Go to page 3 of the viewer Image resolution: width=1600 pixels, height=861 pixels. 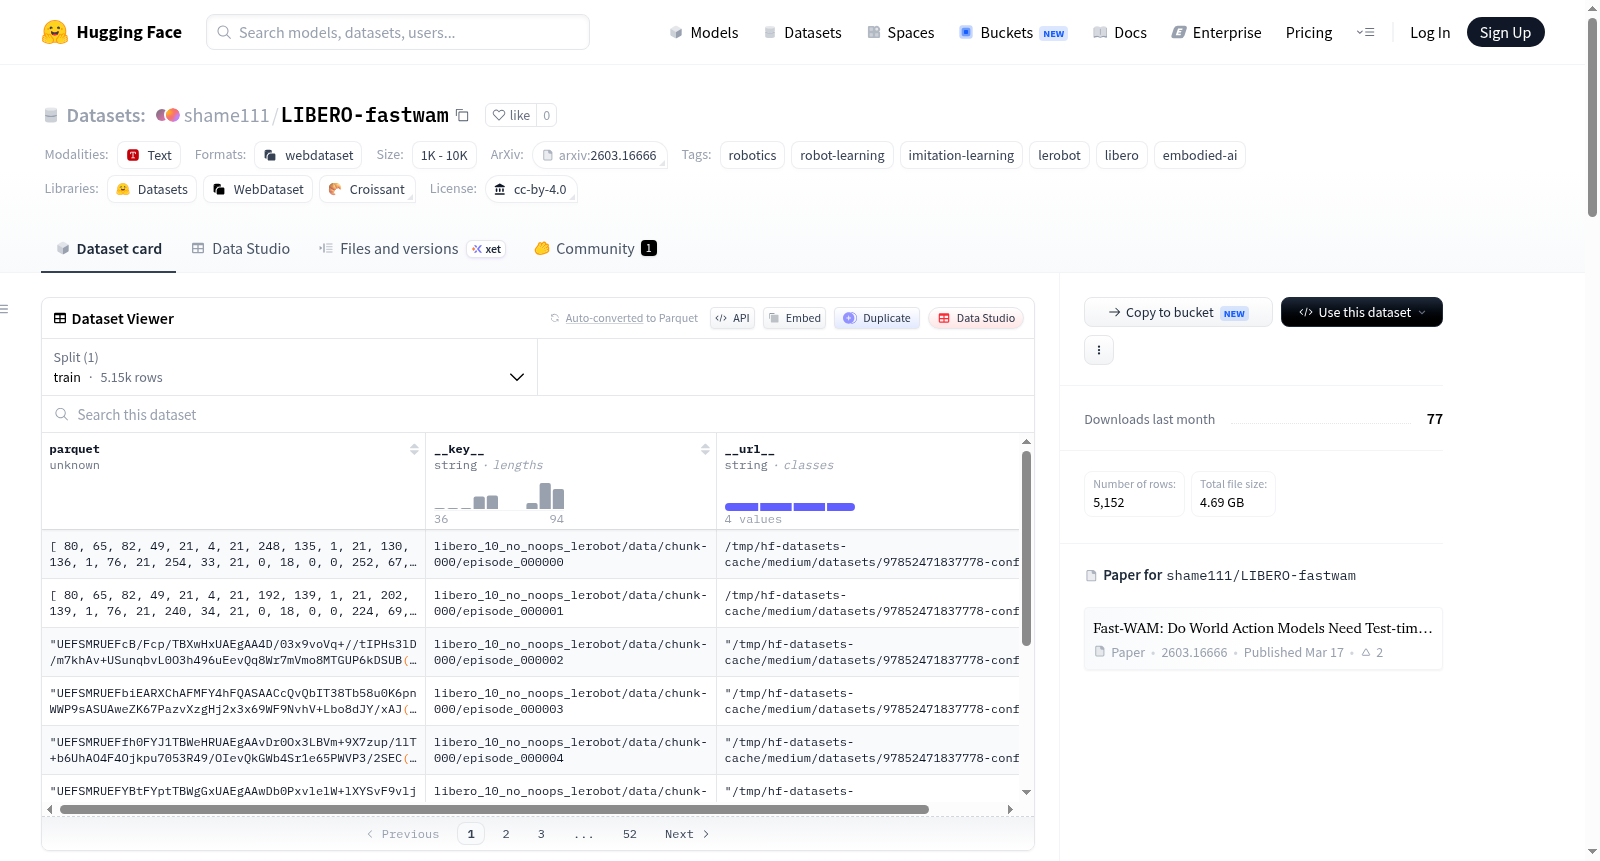[x=541, y=834]
